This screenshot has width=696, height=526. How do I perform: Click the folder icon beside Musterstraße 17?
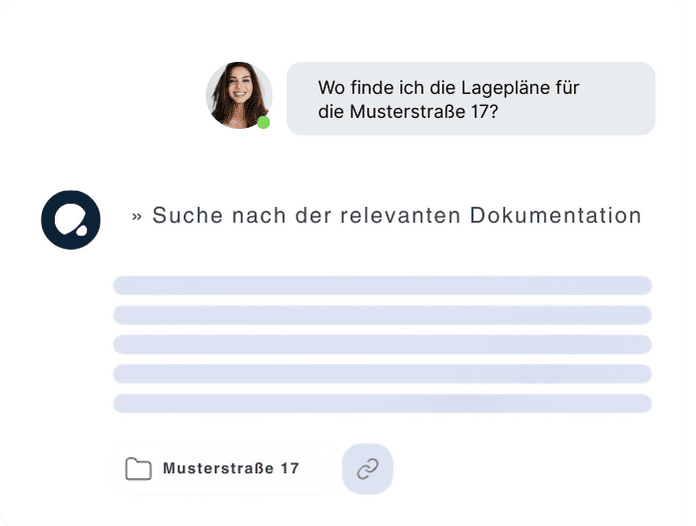(x=138, y=469)
